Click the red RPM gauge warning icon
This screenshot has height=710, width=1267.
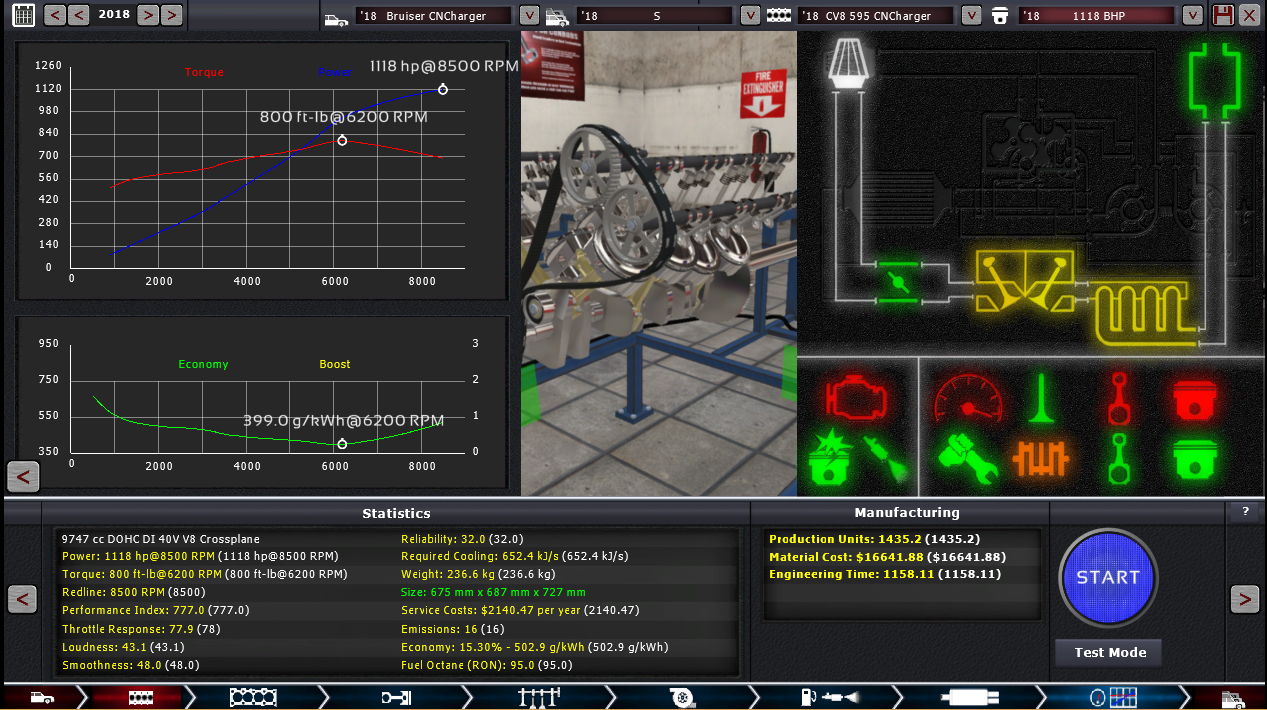coord(967,397)
